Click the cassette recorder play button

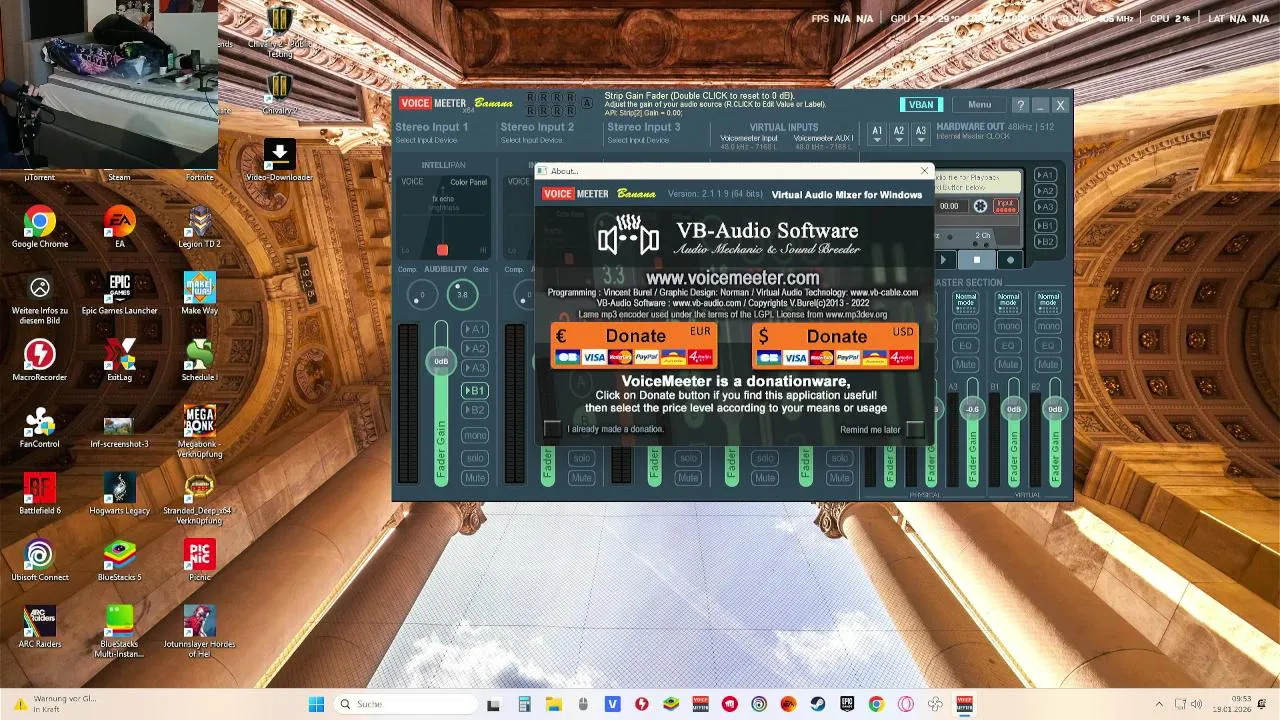[943, 260]
